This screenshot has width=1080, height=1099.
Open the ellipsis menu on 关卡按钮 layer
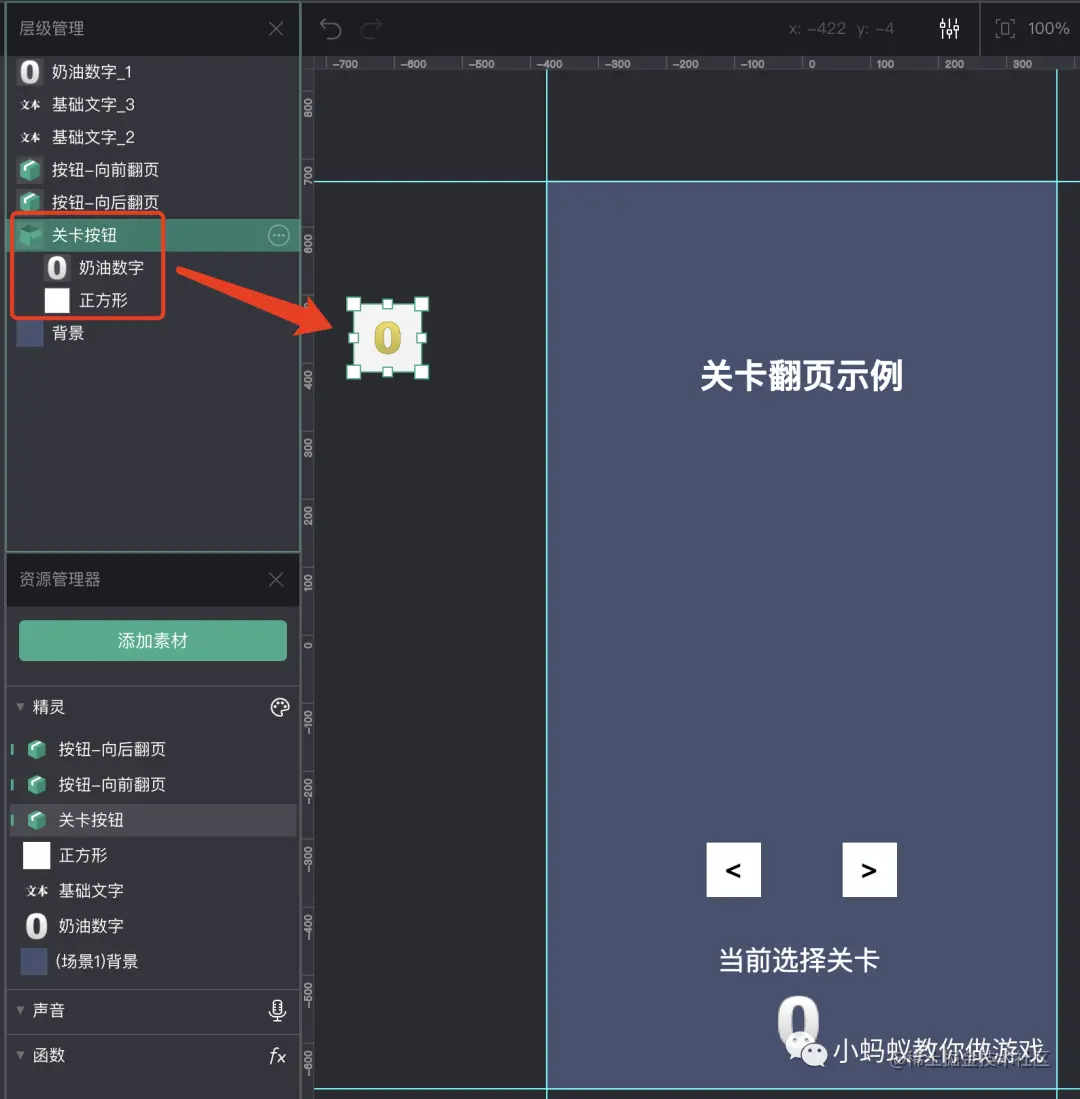pos(278,235)
